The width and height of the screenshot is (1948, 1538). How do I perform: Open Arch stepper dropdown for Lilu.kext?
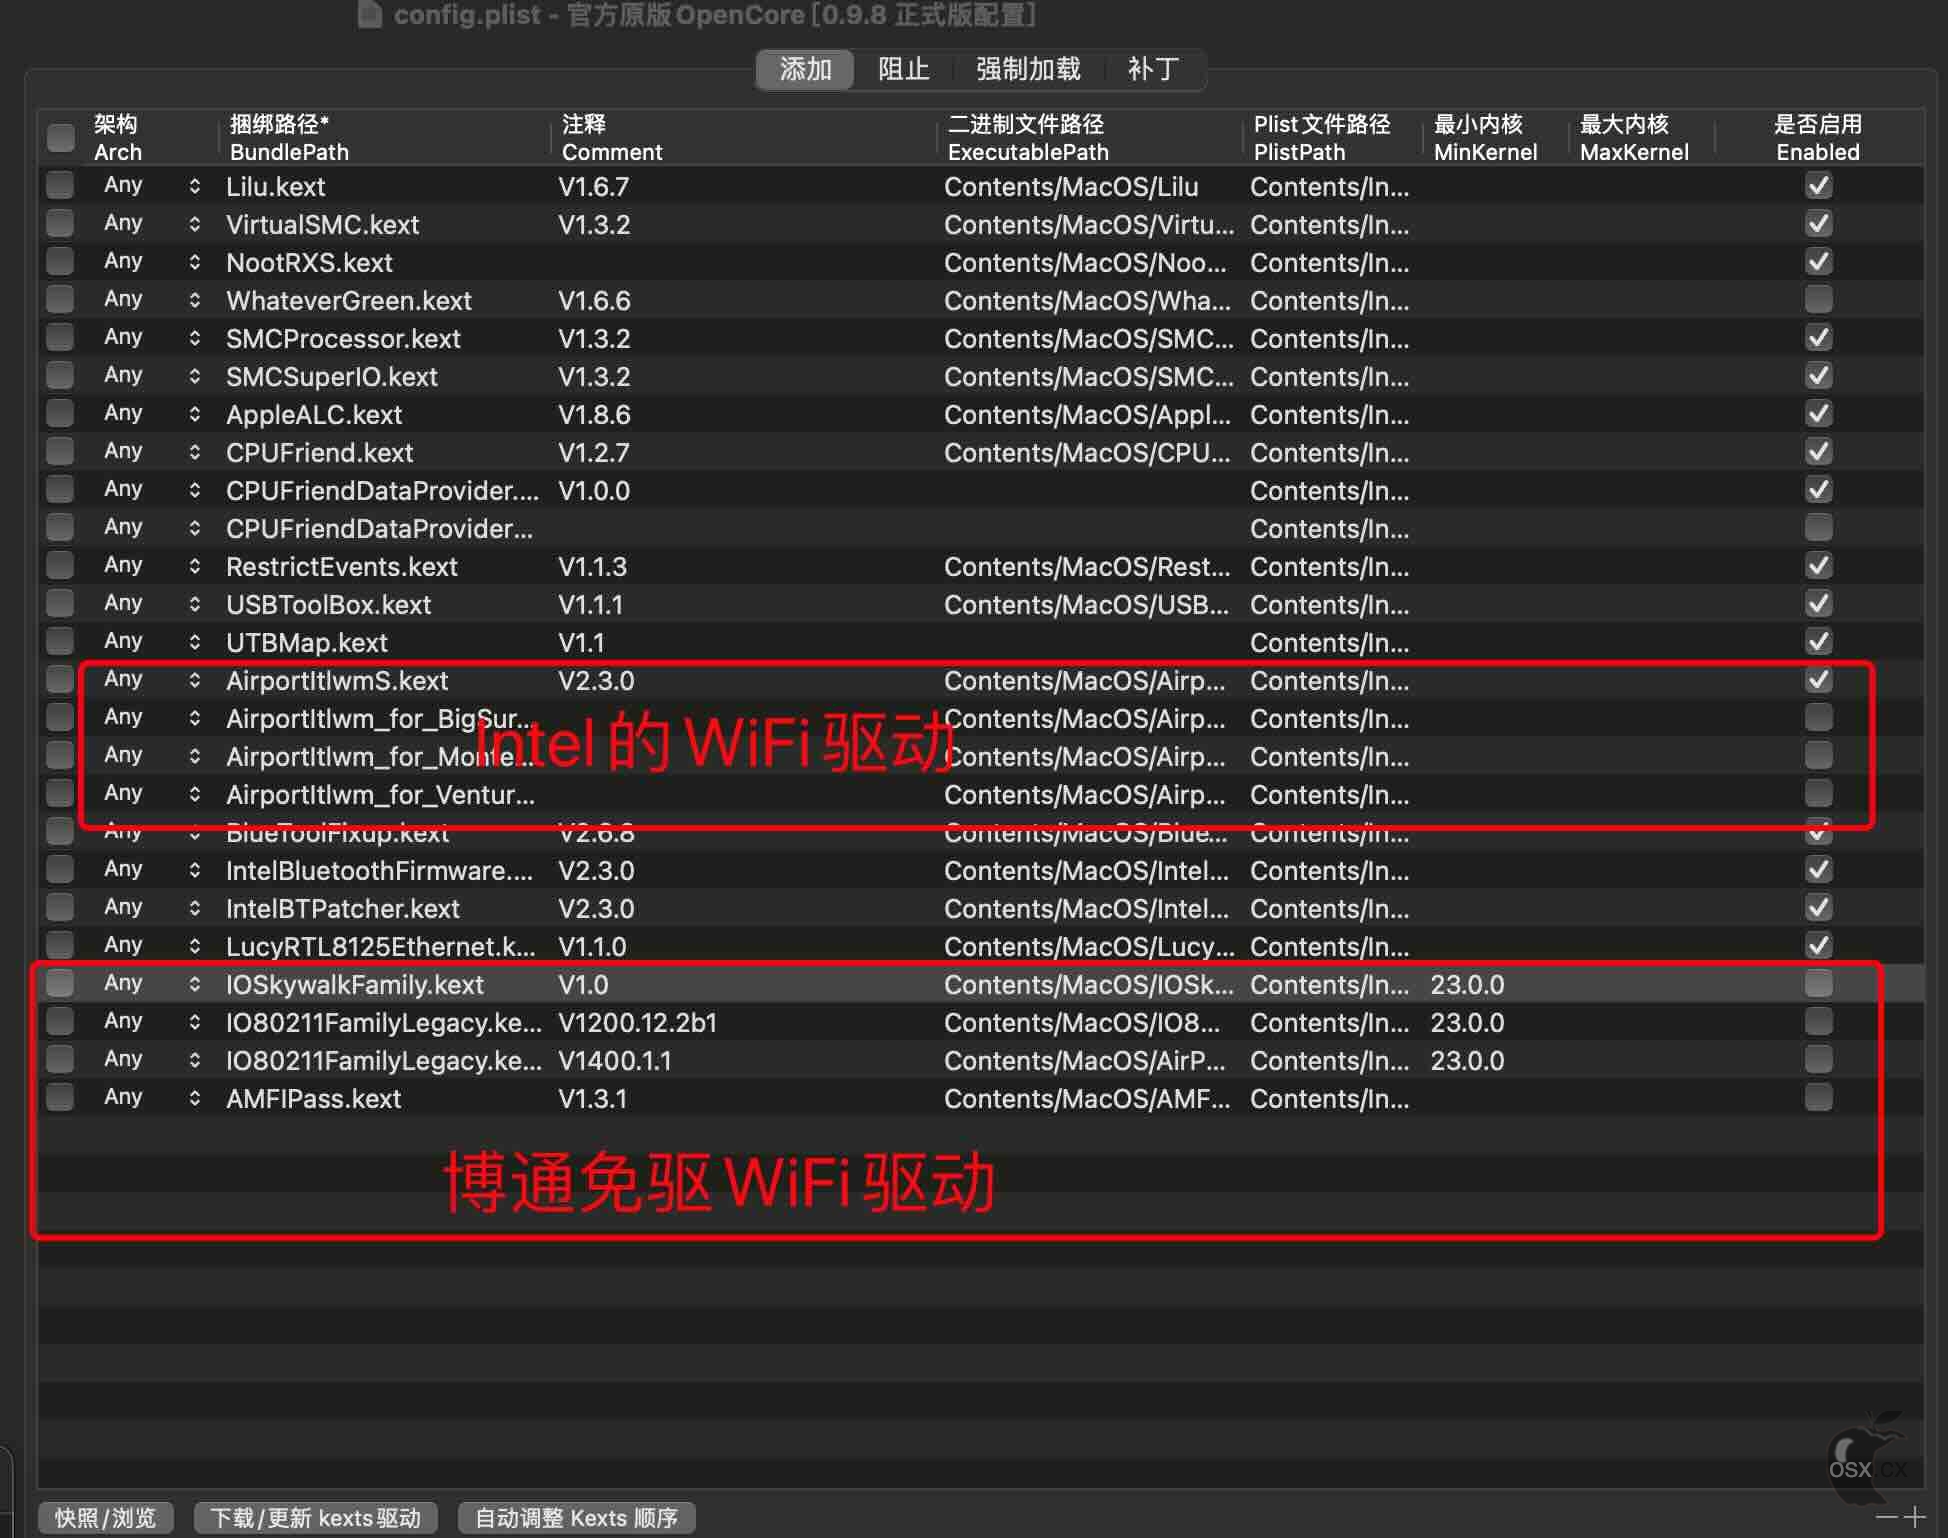click(194, 186)
